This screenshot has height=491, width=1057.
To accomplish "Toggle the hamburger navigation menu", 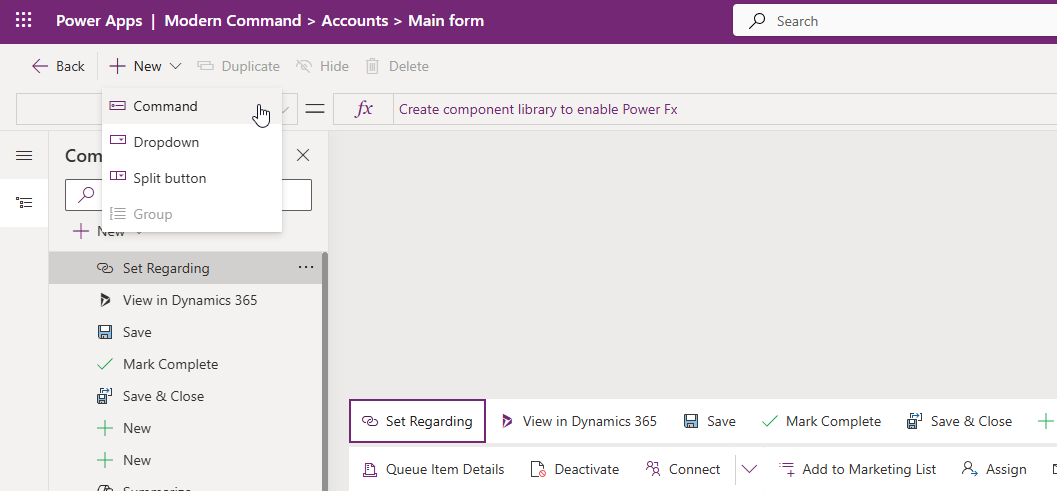I will coord(24,156).
